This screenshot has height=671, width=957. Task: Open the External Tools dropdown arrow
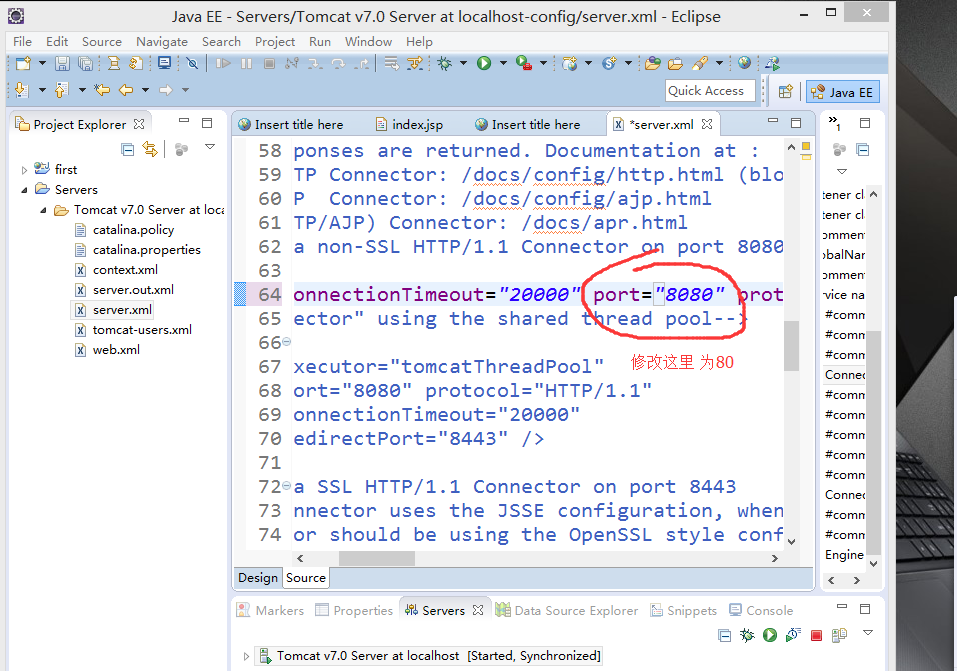pos(543,63)
